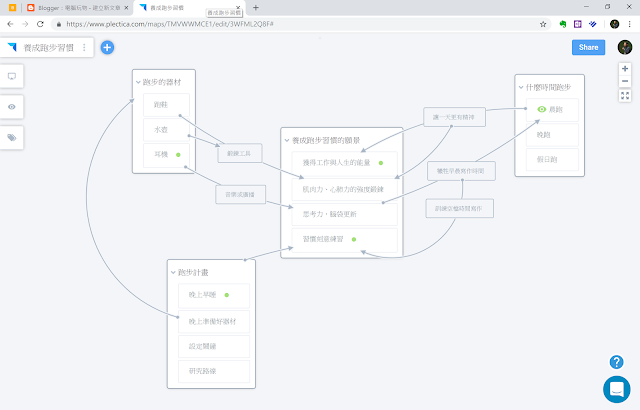Open the tags panel in the left sidebar

click(12, 137)
